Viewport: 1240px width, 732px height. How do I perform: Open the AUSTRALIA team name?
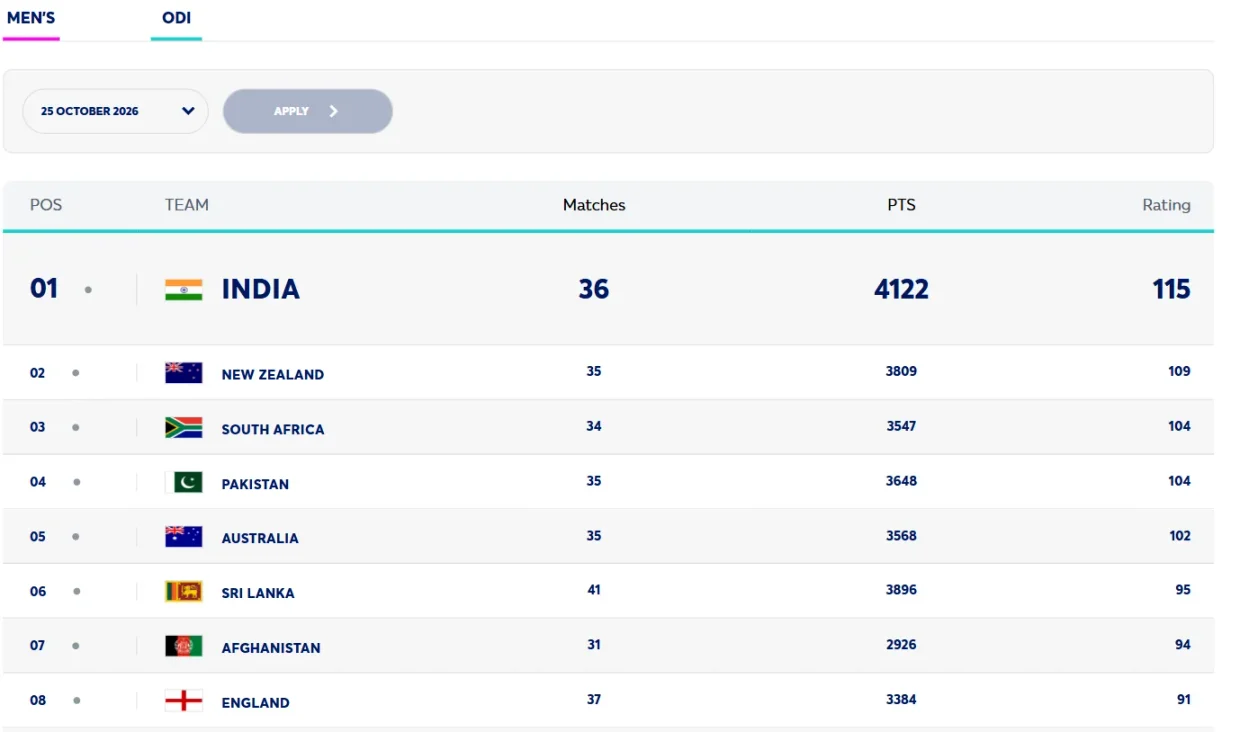[260, 538]
